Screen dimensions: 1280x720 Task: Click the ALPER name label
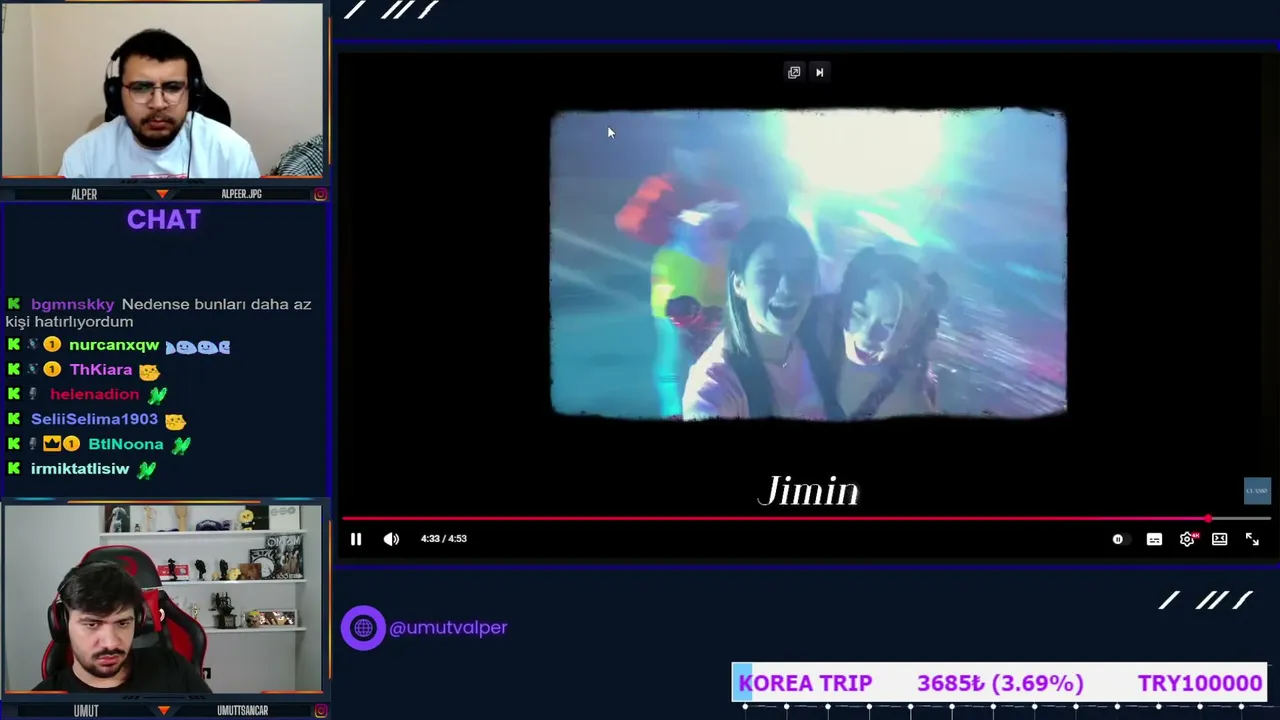click(84, 194)
